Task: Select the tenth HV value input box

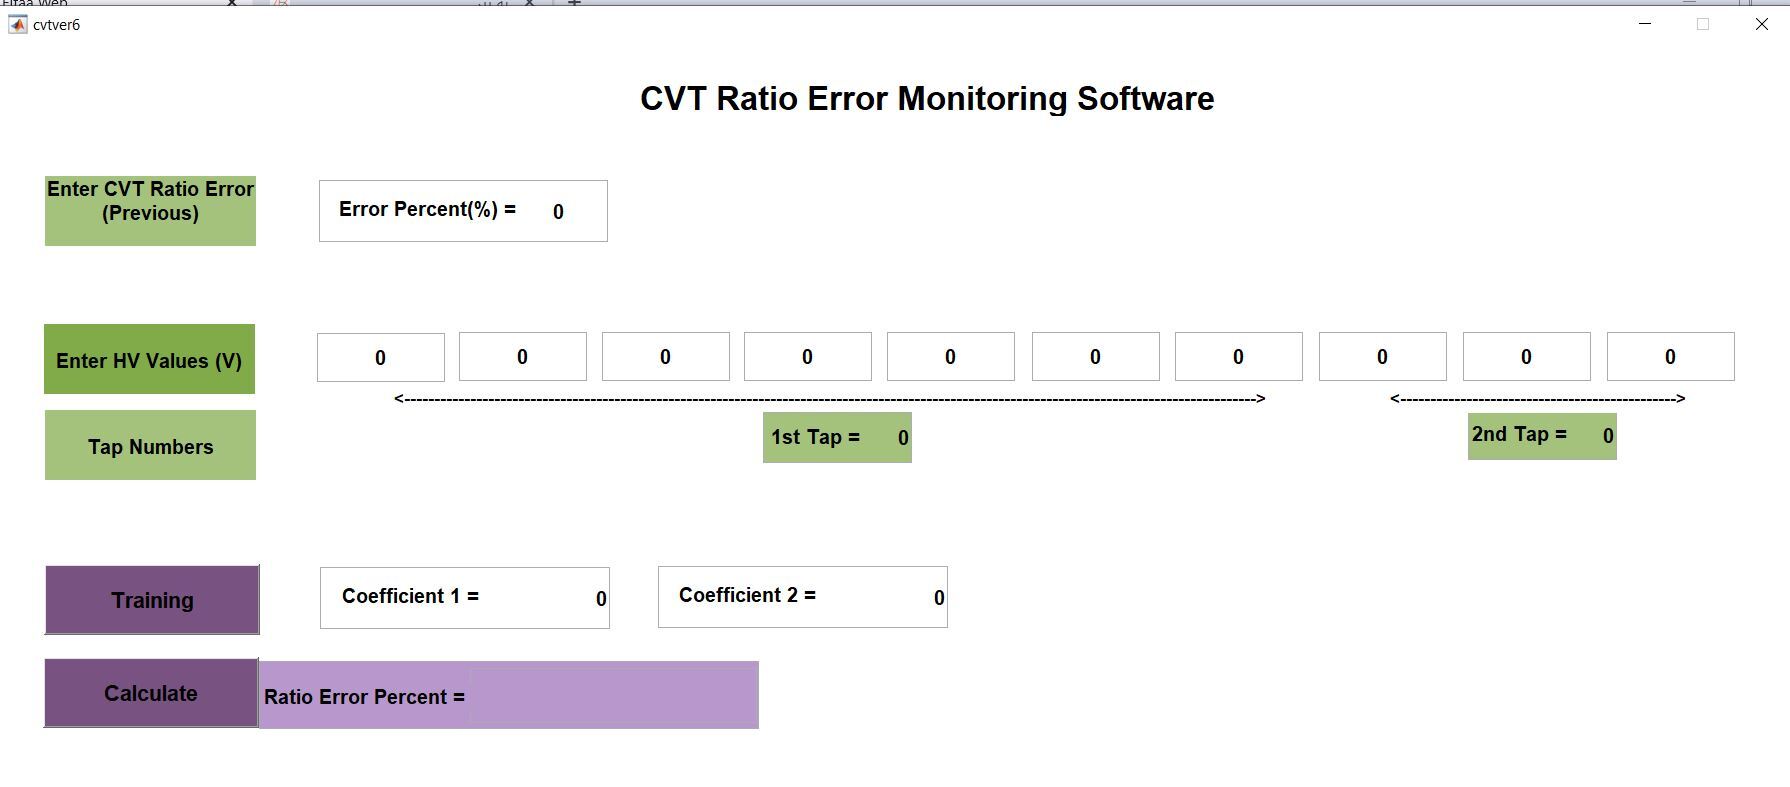Action: [1670, 357]
